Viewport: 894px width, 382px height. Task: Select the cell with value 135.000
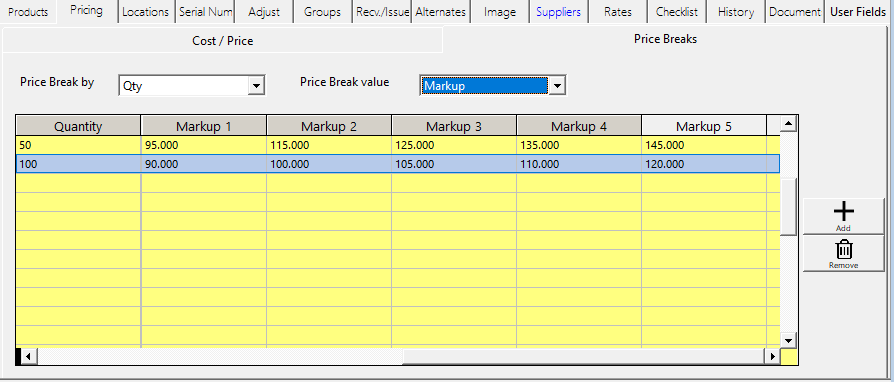579,145
